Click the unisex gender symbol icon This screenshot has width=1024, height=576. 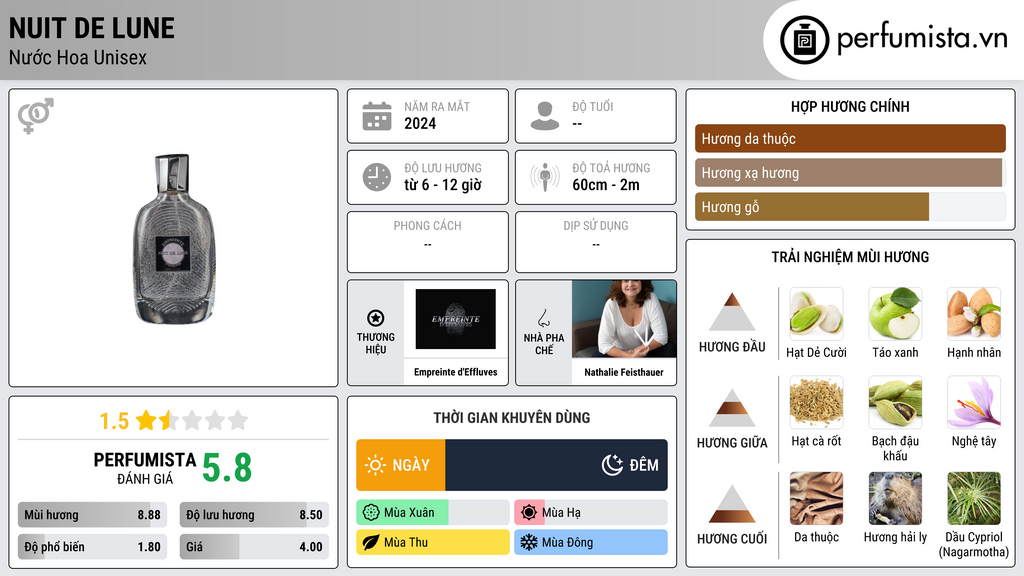36,116
